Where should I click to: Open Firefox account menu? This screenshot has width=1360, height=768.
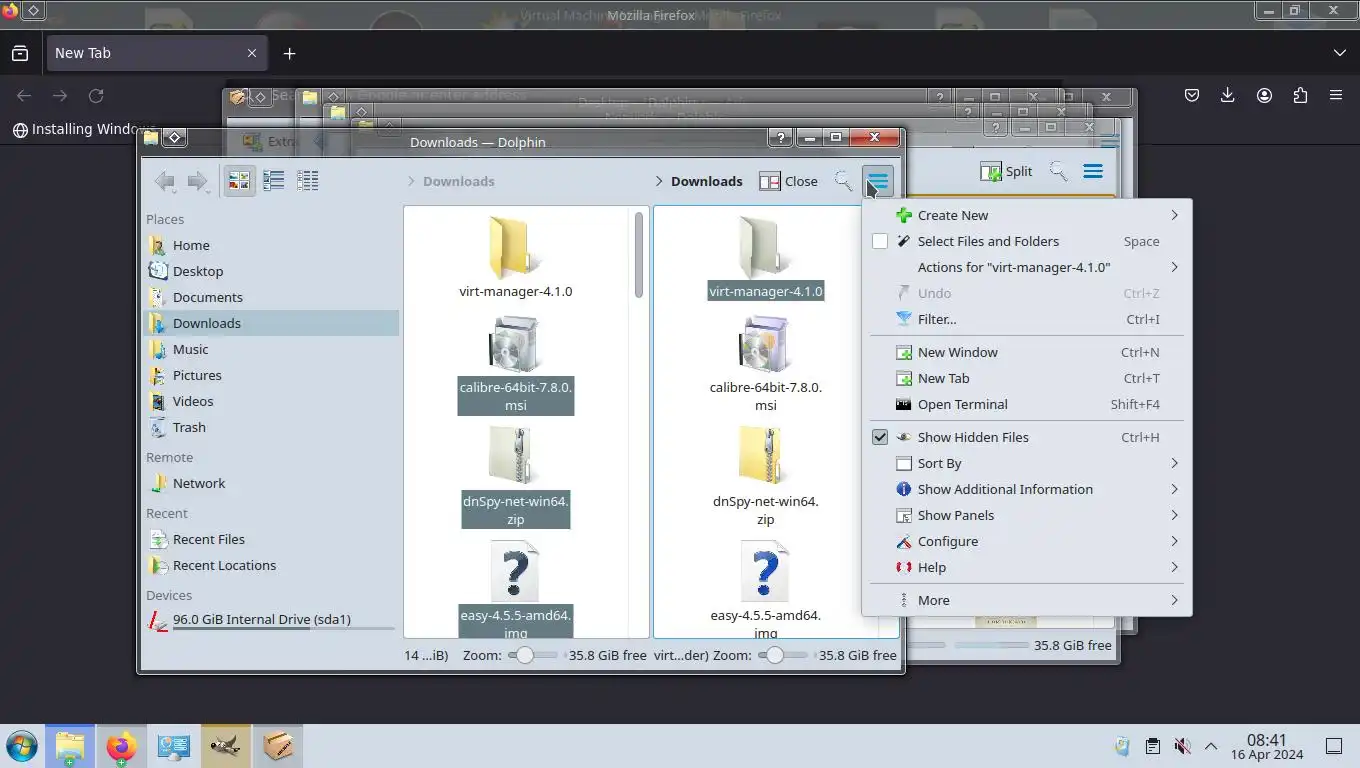pyautogui.click(x=1264, y=95)
